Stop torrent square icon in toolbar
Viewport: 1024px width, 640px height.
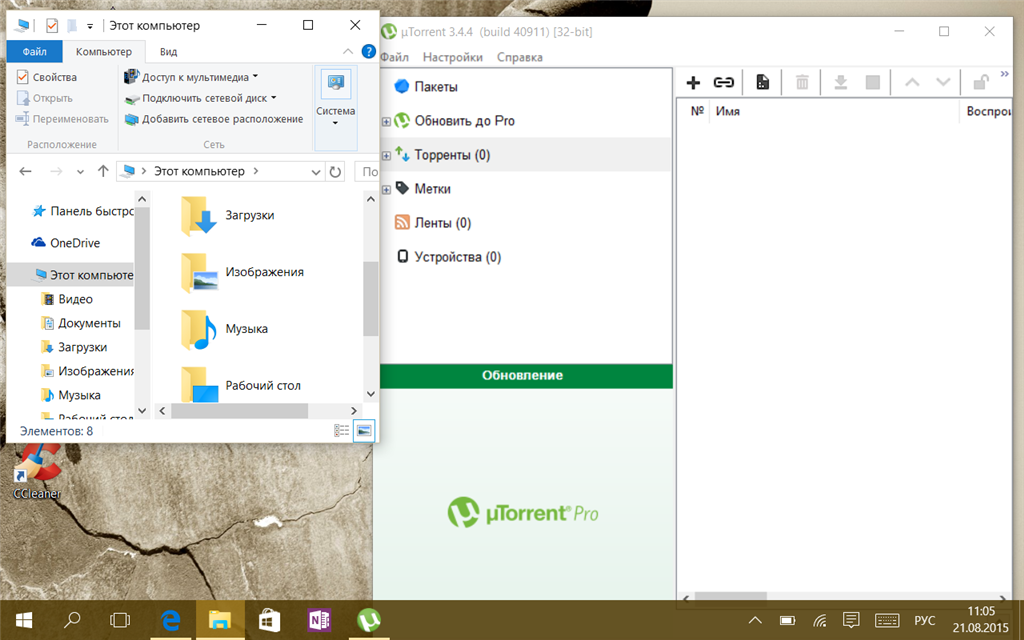click(872, 82)
